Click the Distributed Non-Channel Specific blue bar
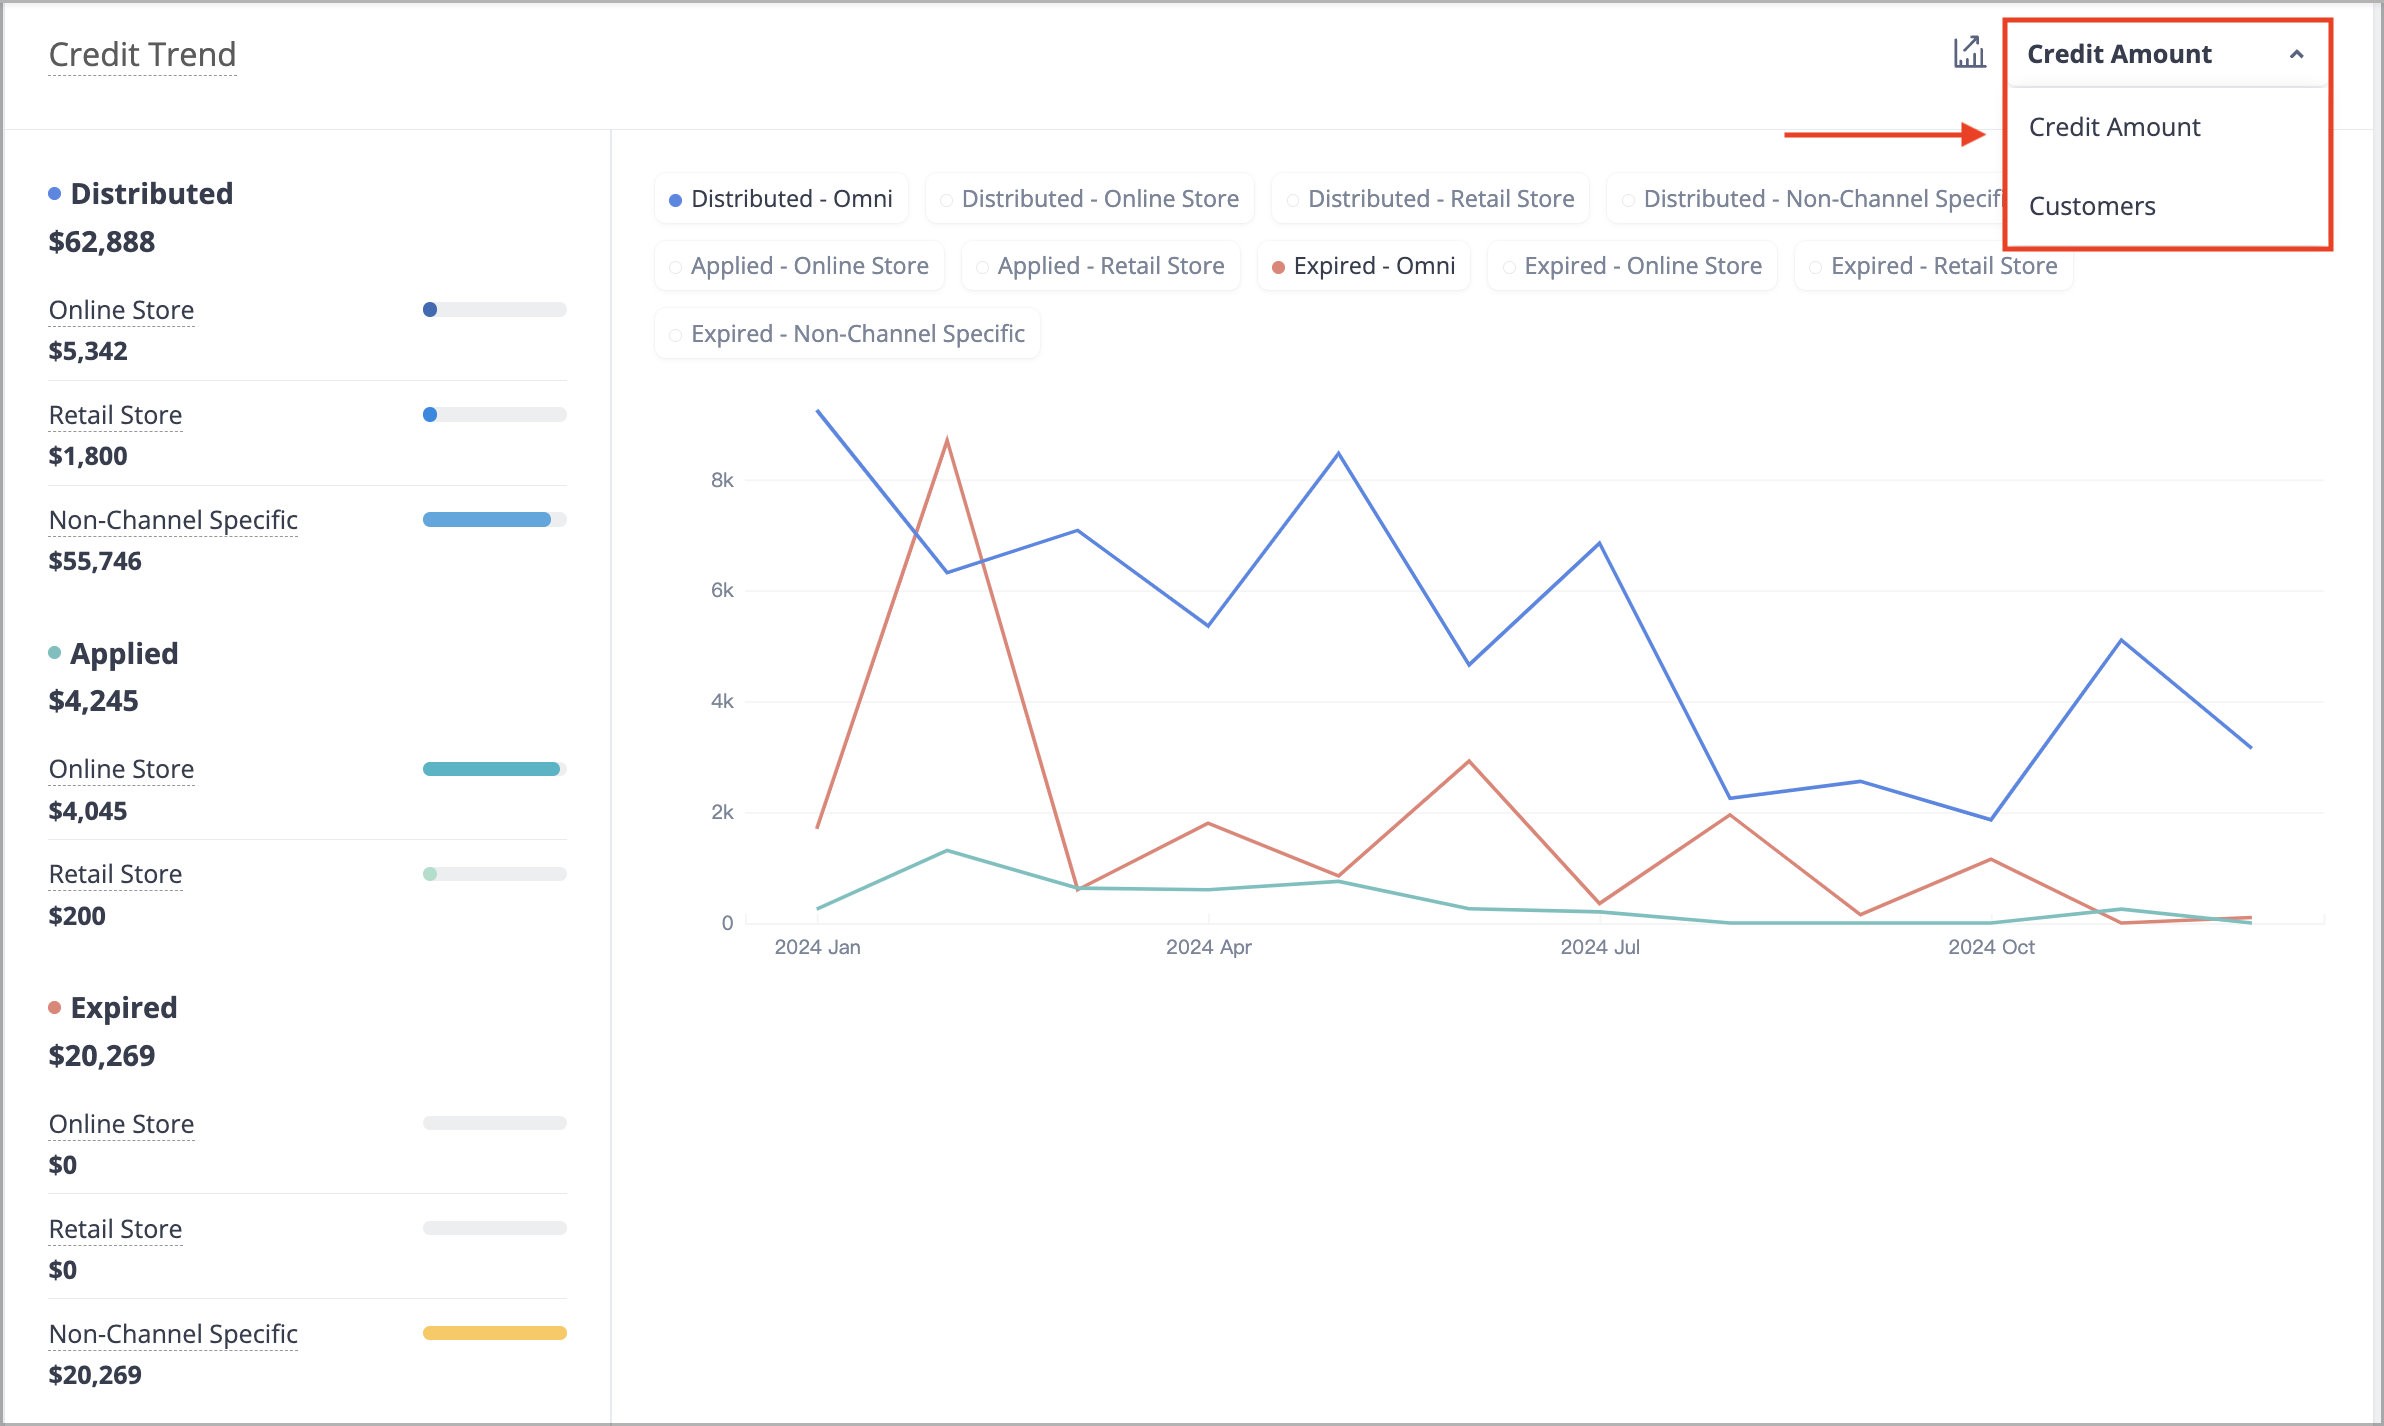 [x=486, y=520]
